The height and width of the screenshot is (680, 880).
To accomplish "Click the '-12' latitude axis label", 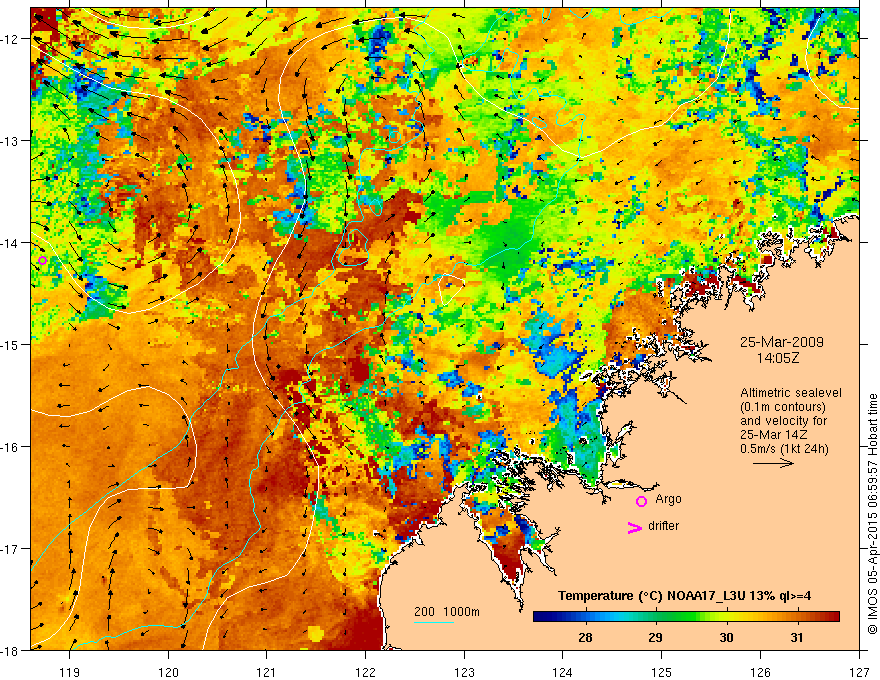I will [x=10, y=39].
